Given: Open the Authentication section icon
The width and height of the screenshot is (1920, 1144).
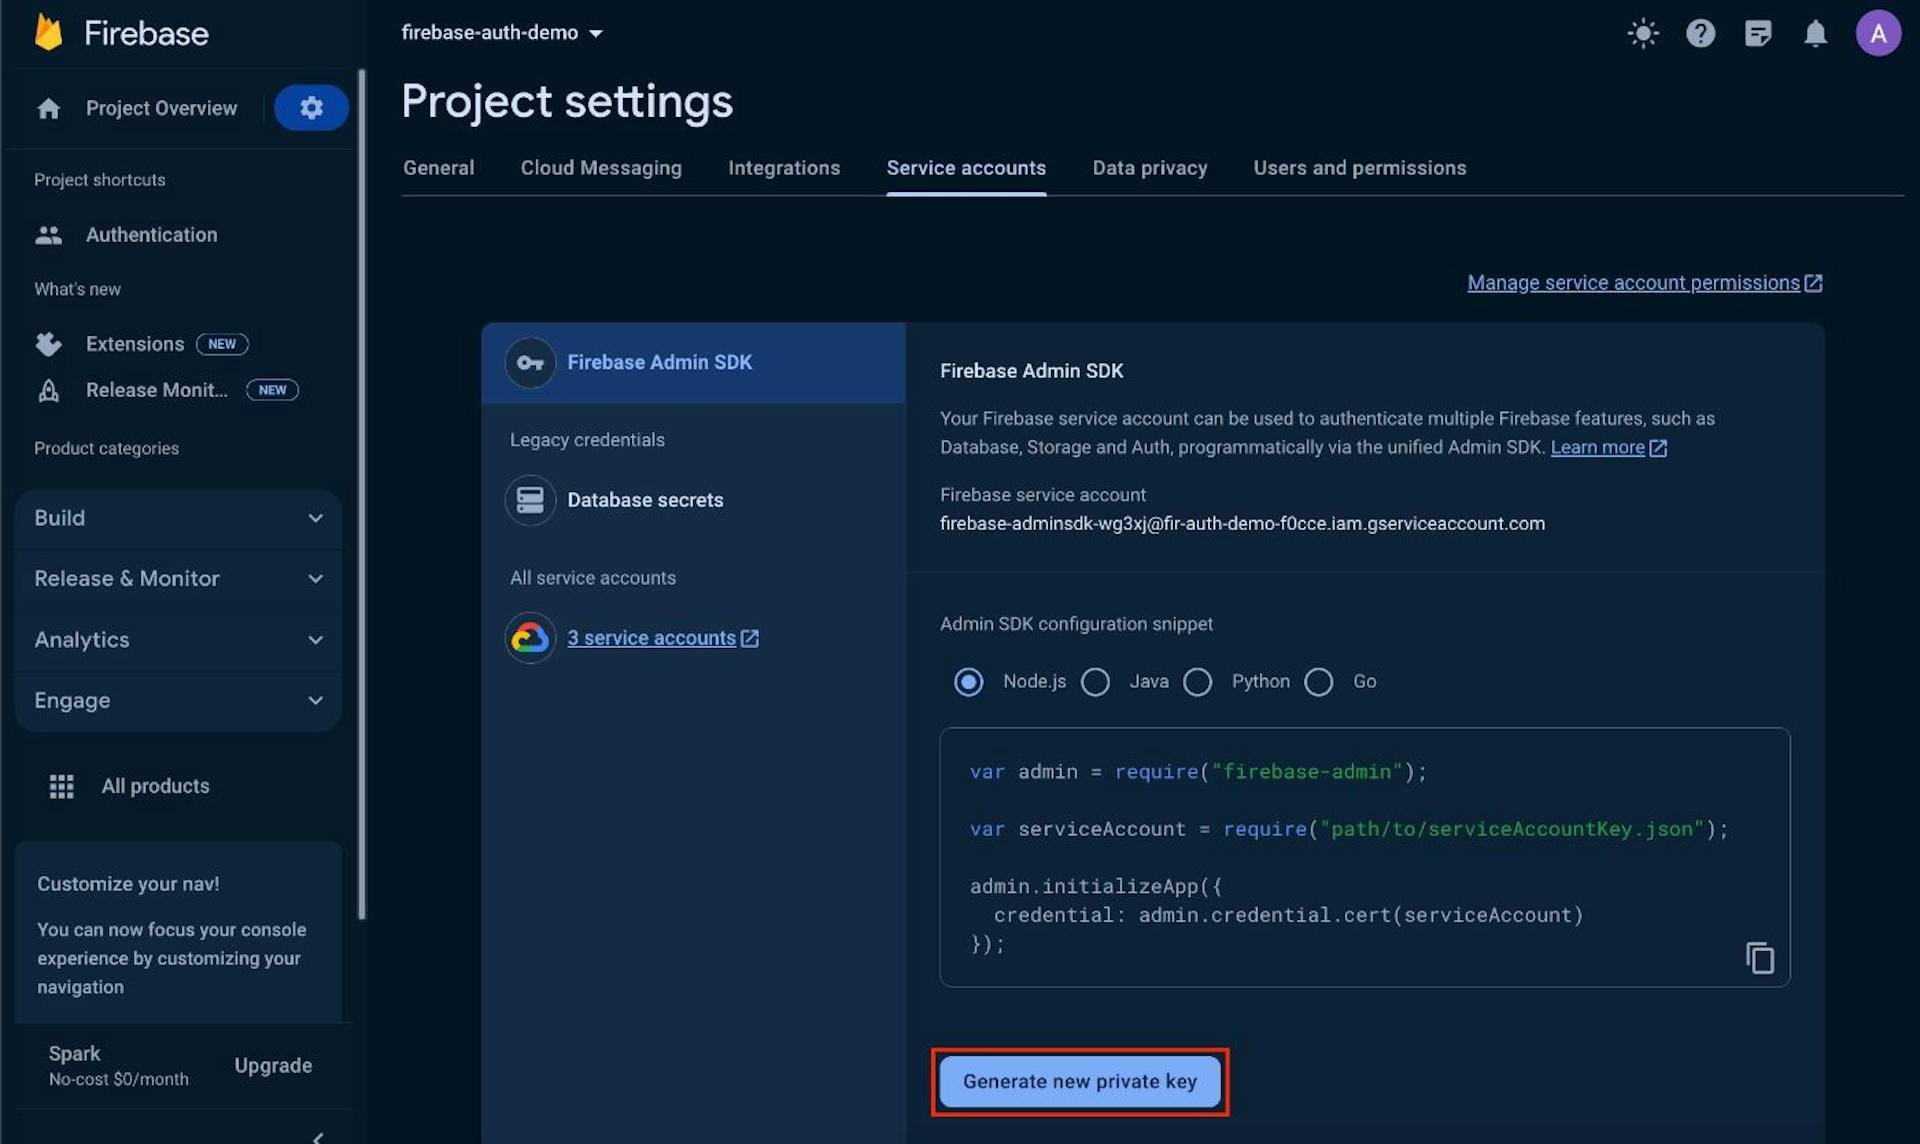Looking at the screenshot, I should [48, 234].
